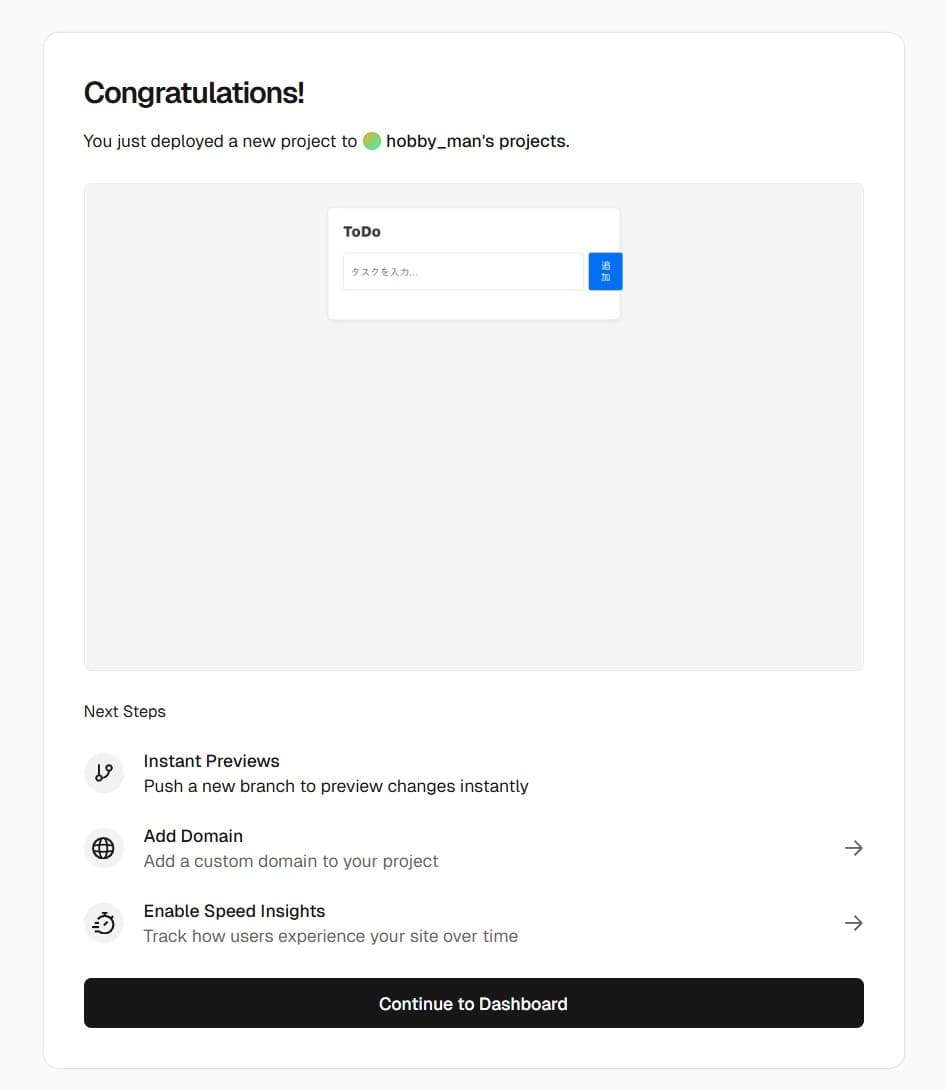
Task: Click the green hobby_man avatar circle
Action: 372,141
